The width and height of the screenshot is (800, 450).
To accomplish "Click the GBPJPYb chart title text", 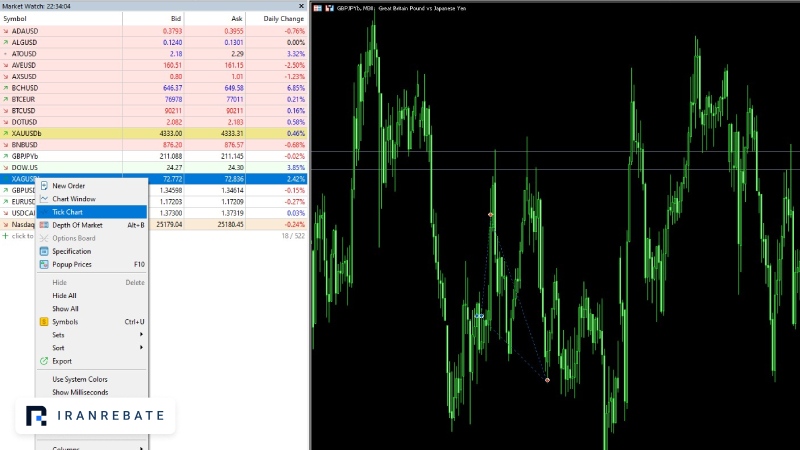I will pos(401,8).
